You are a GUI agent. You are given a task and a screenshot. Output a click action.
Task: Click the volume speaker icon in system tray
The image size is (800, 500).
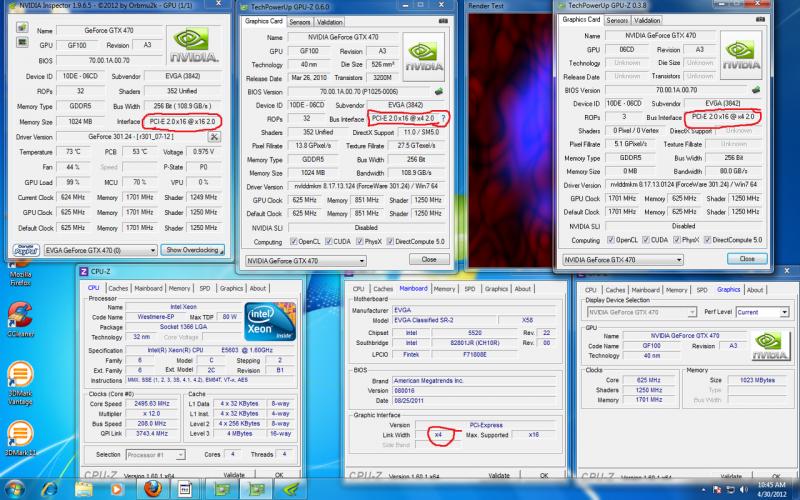click(742, 490)
